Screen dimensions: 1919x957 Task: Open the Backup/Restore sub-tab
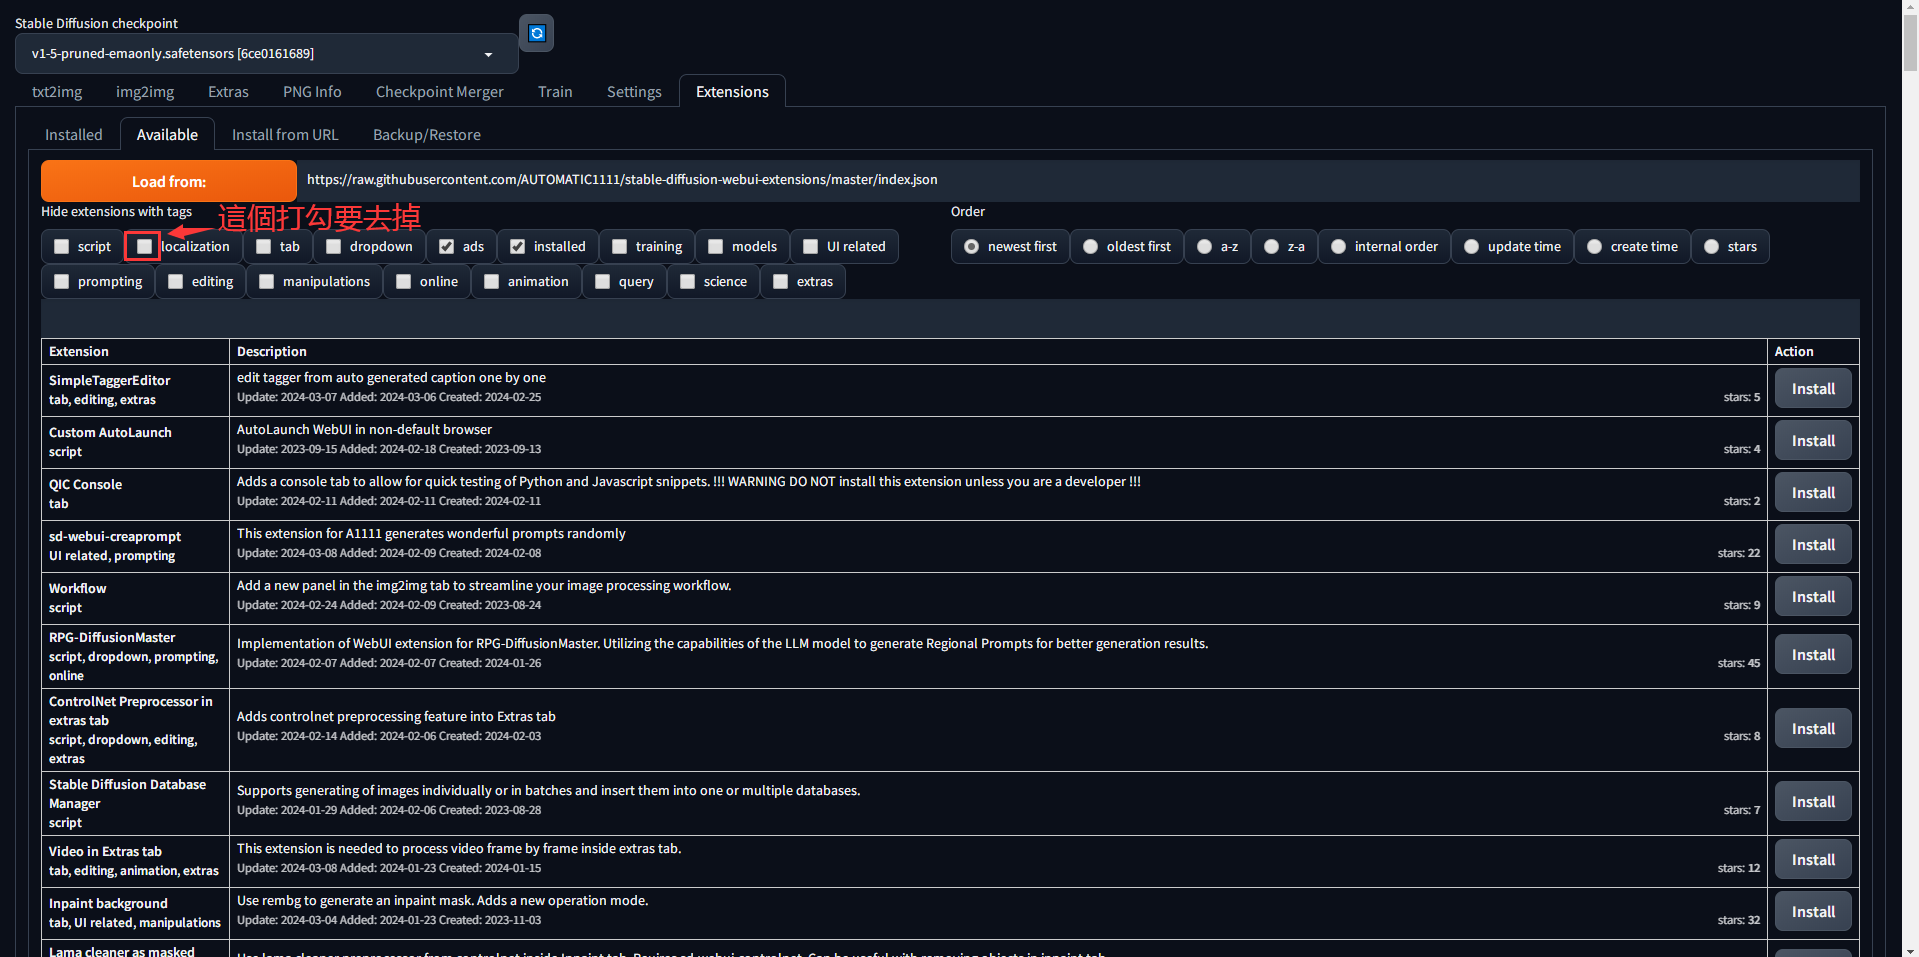coord(427,134)
